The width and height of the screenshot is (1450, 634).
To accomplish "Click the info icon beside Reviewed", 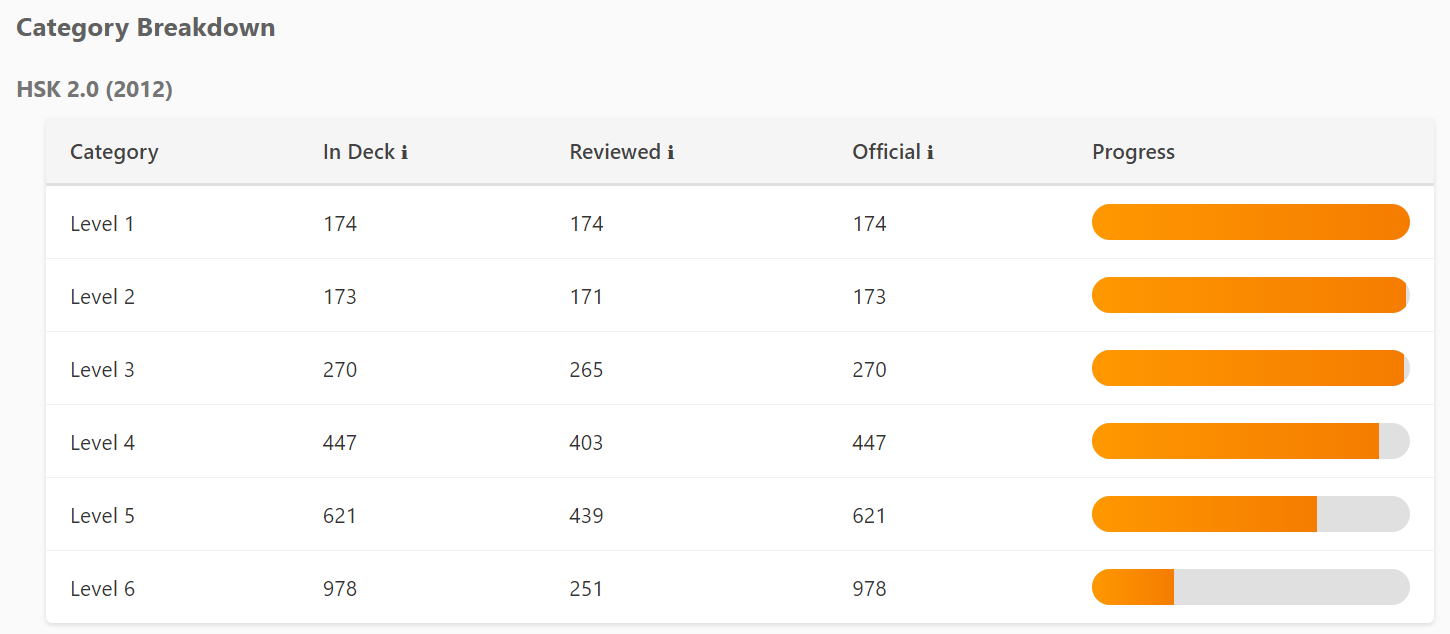I will tap(670, 153).
